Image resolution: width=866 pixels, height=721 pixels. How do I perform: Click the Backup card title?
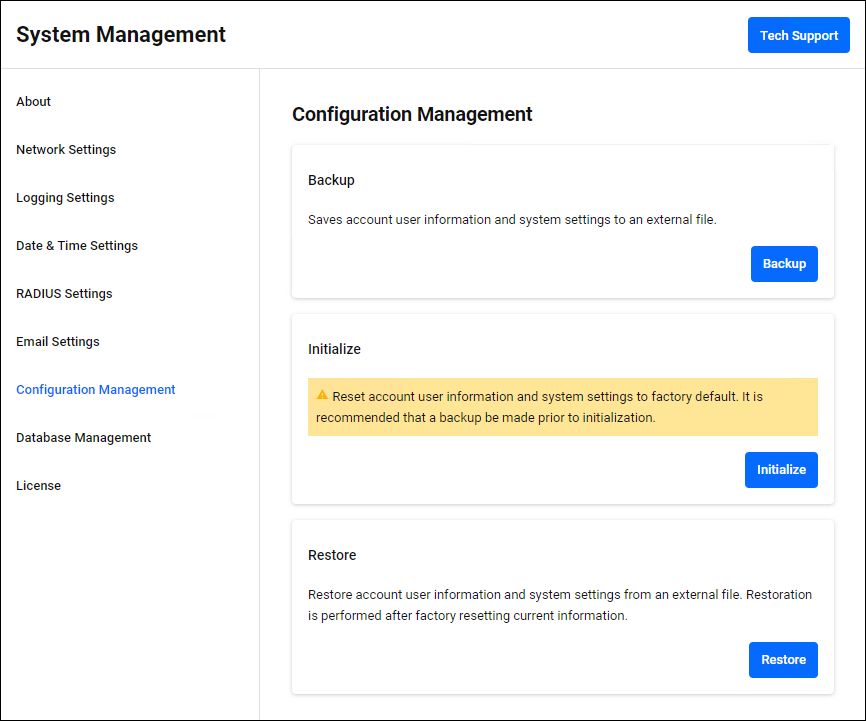pyautogui.click(x=331, y=181)
